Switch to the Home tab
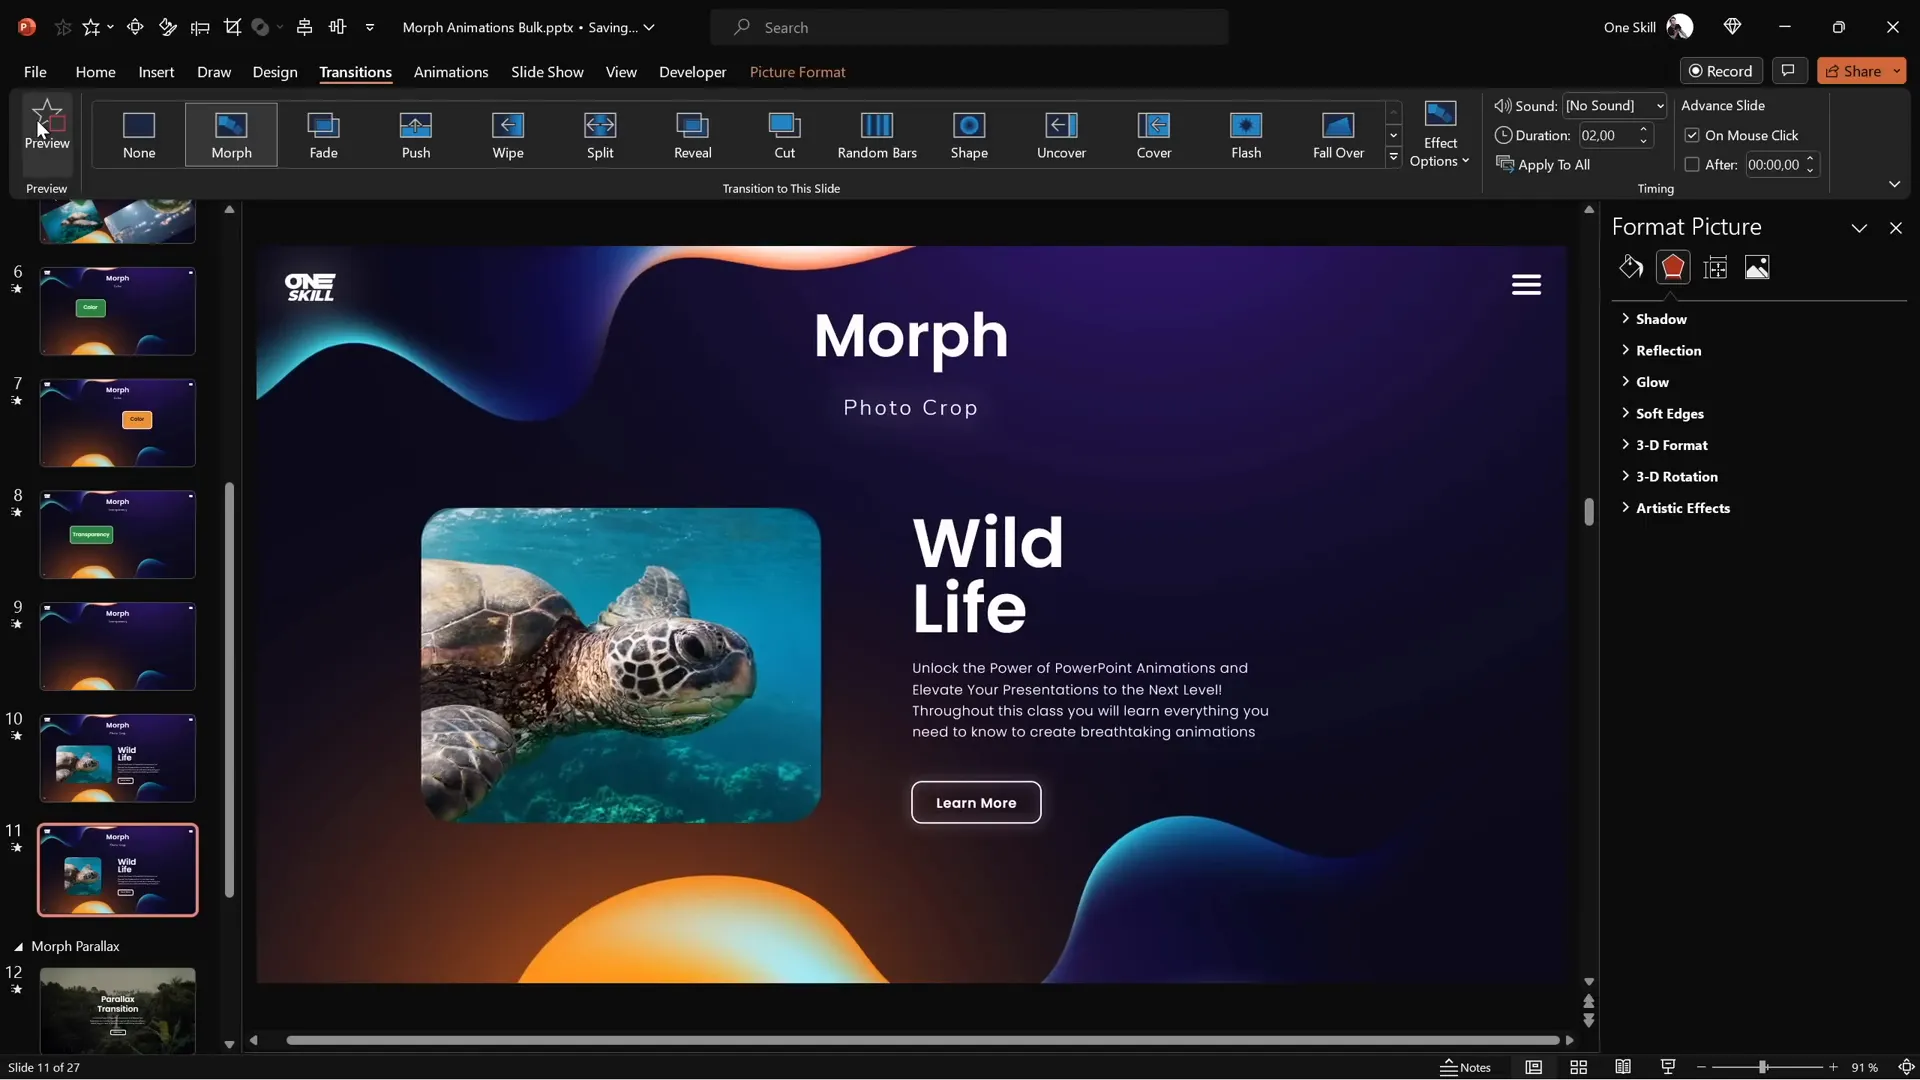1920x1080 pixels. tap(95, 71)
